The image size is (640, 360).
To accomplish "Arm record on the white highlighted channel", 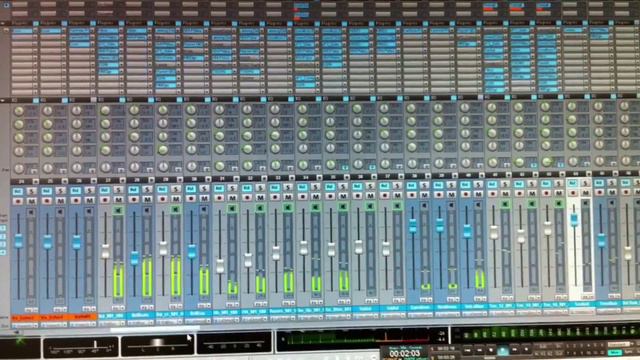I will coord(573,193).
